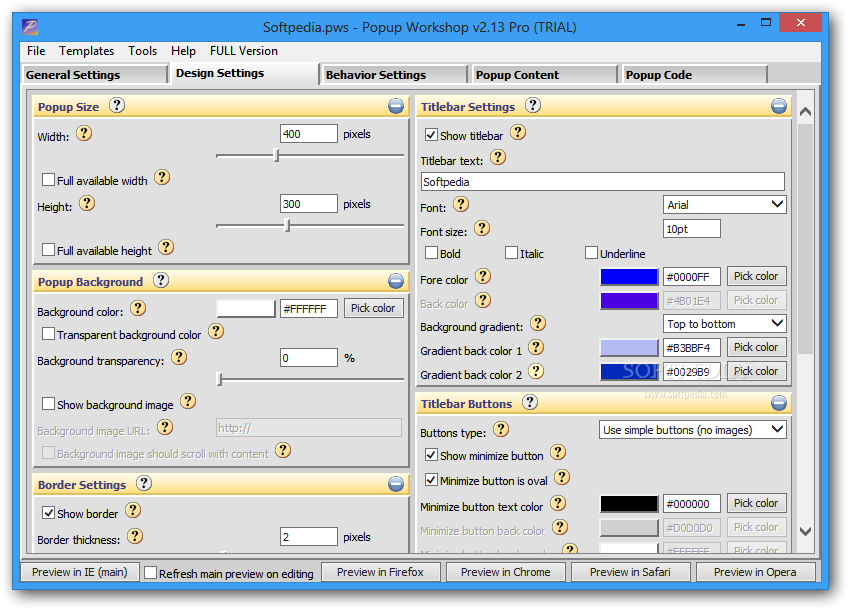Click help icon for Background gradient
Viewport: 849px width, 610px height.
pos(538,324)
